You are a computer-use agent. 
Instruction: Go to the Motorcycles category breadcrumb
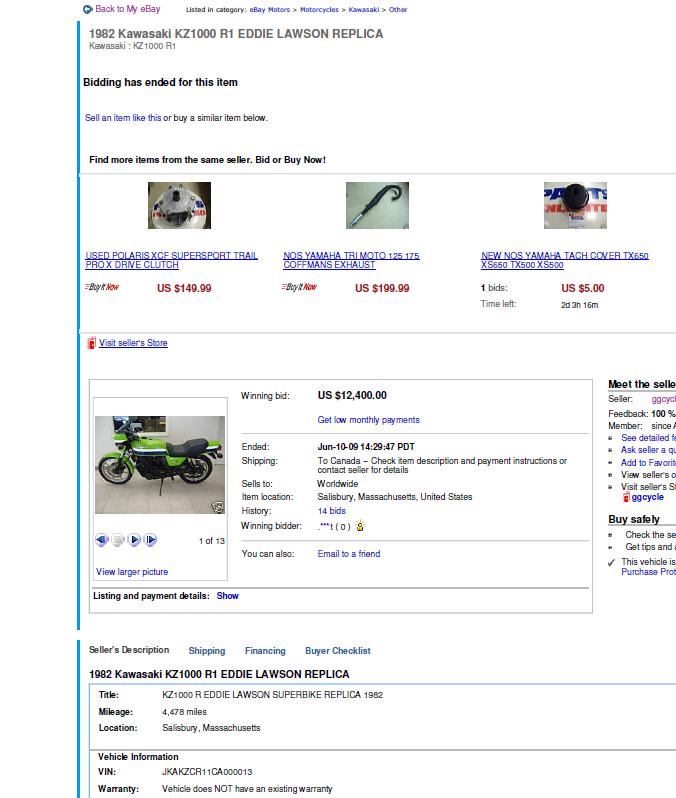pos(319,10)
